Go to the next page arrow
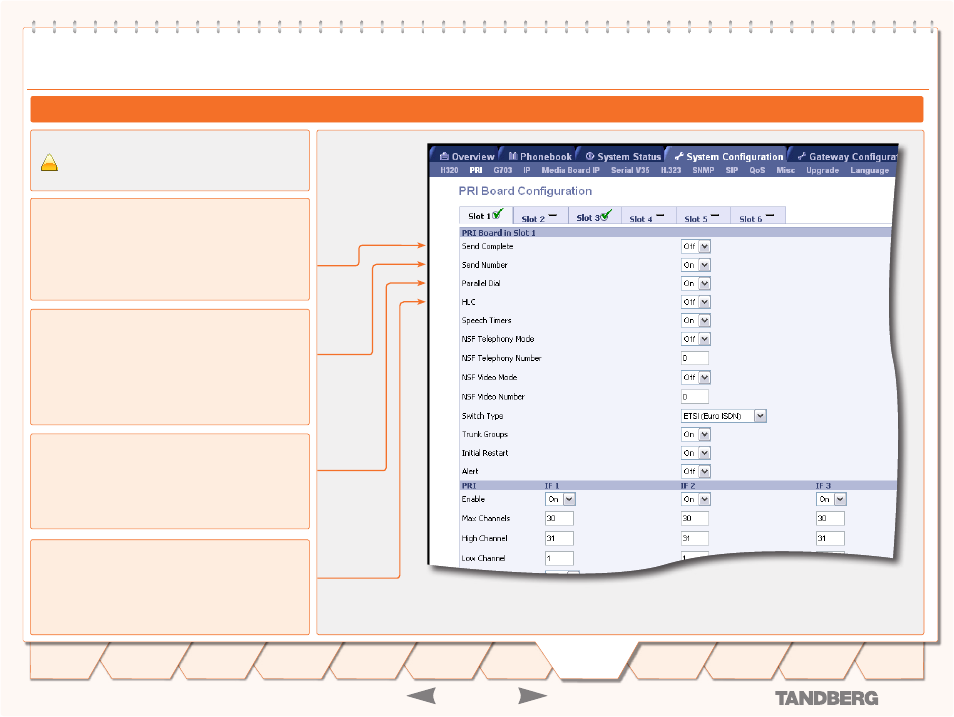This screenshot has height=717, width=954. [x=532, y=696]
